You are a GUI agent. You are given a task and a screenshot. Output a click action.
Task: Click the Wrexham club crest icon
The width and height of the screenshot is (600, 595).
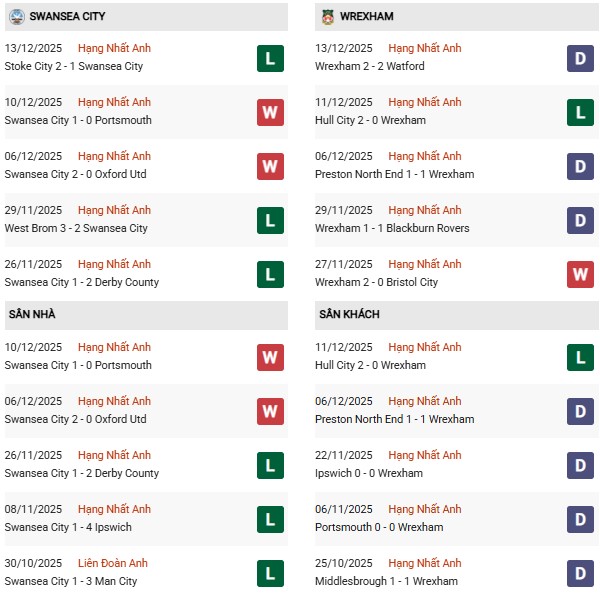click(x=329, y=17)
